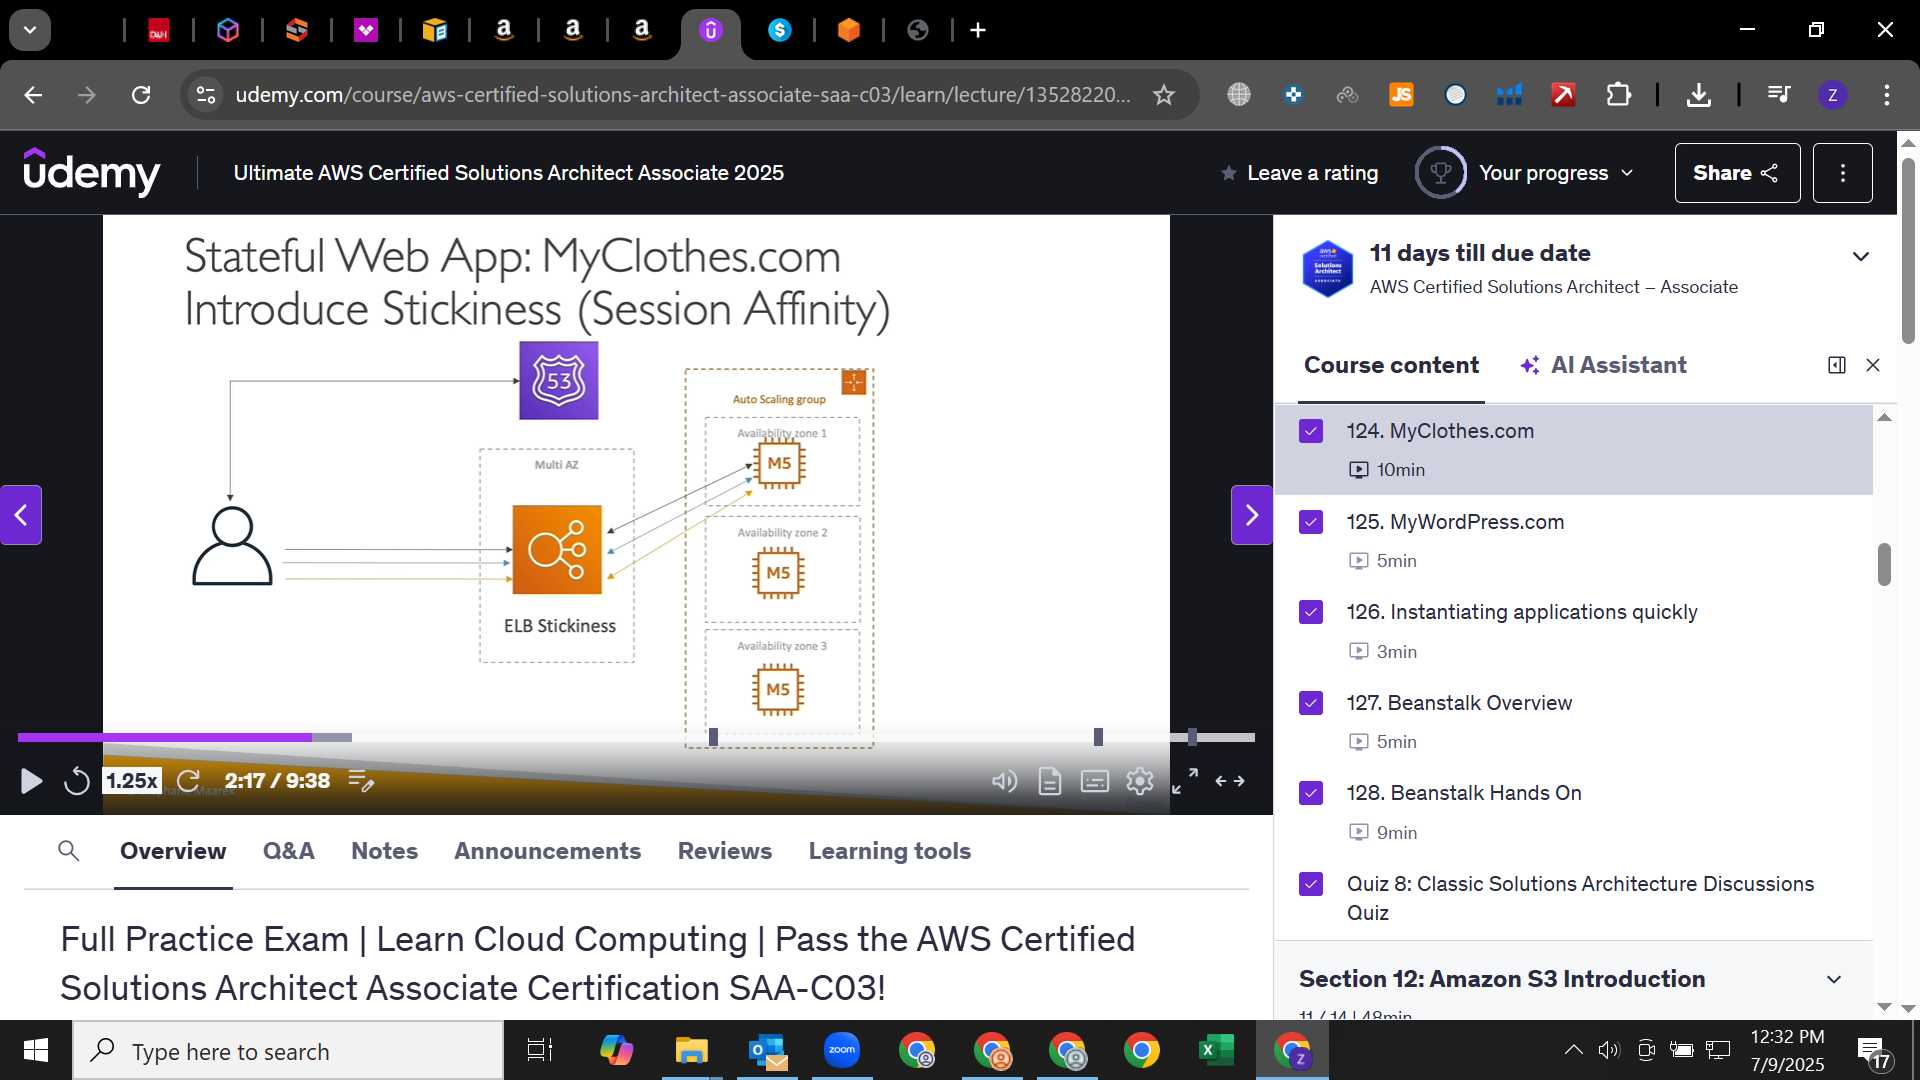Open course title link in header
The image size is (1920, 1080).
[508, 173]
